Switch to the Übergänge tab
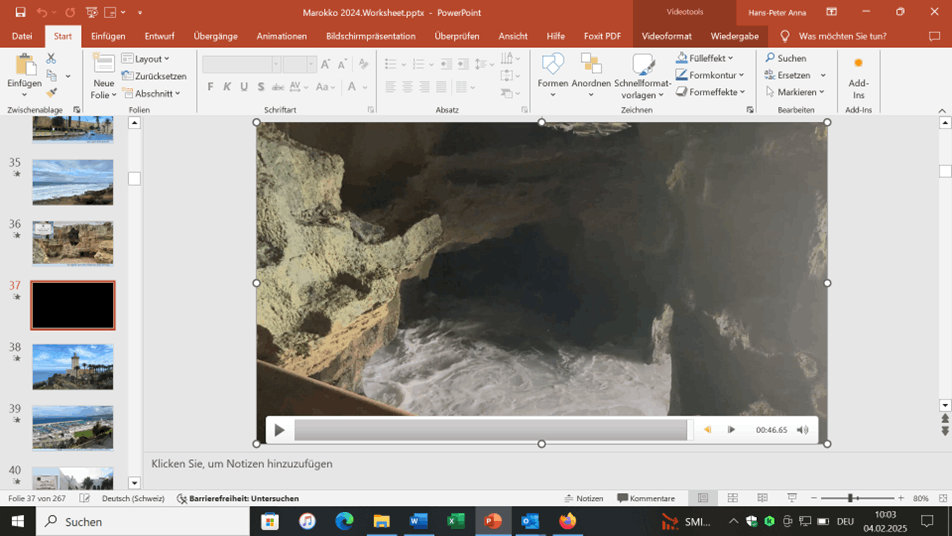Image resolution: width=952 pixels, height=536 pixels. [216, 36]
